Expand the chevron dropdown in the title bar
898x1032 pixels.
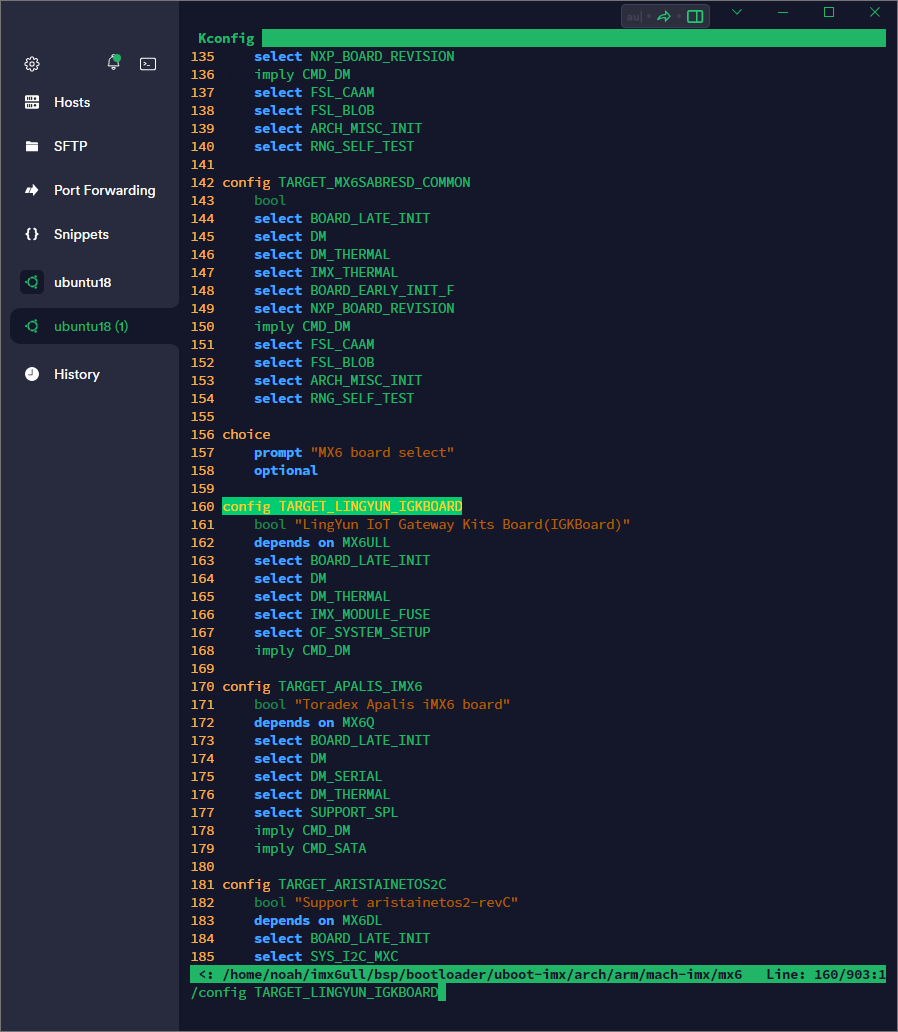coord(737,12)
